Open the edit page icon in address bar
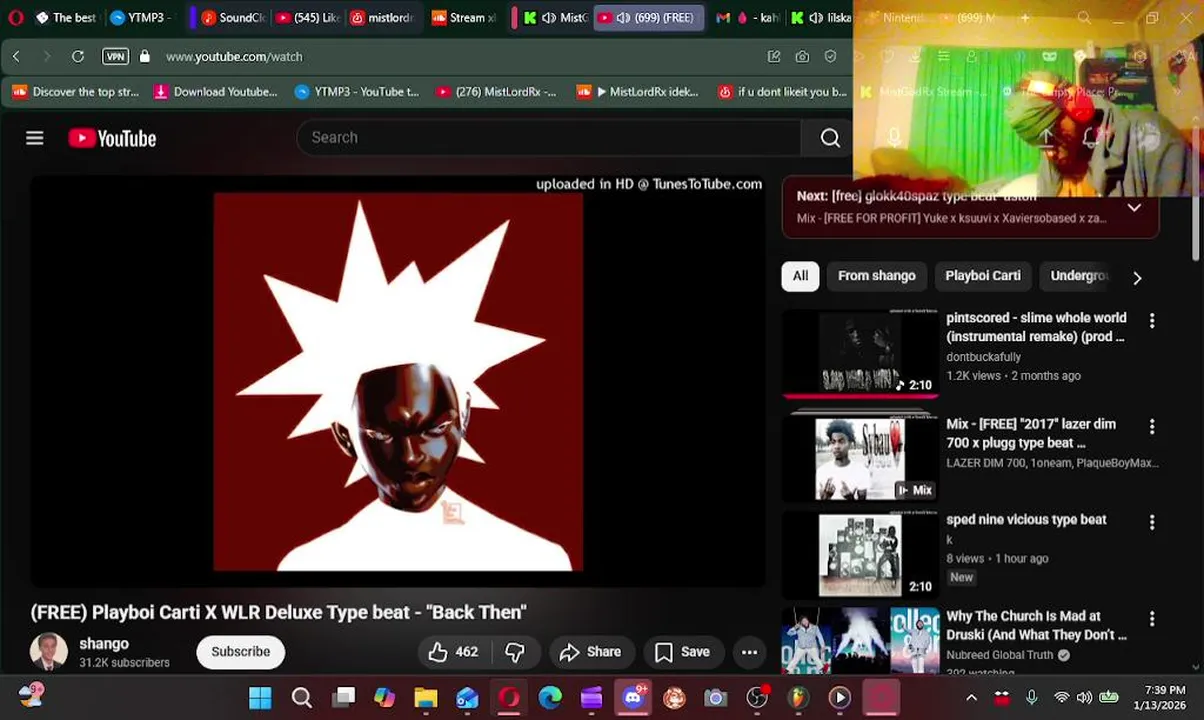The width and height of the screenshot is (1204, 720). 774,56
